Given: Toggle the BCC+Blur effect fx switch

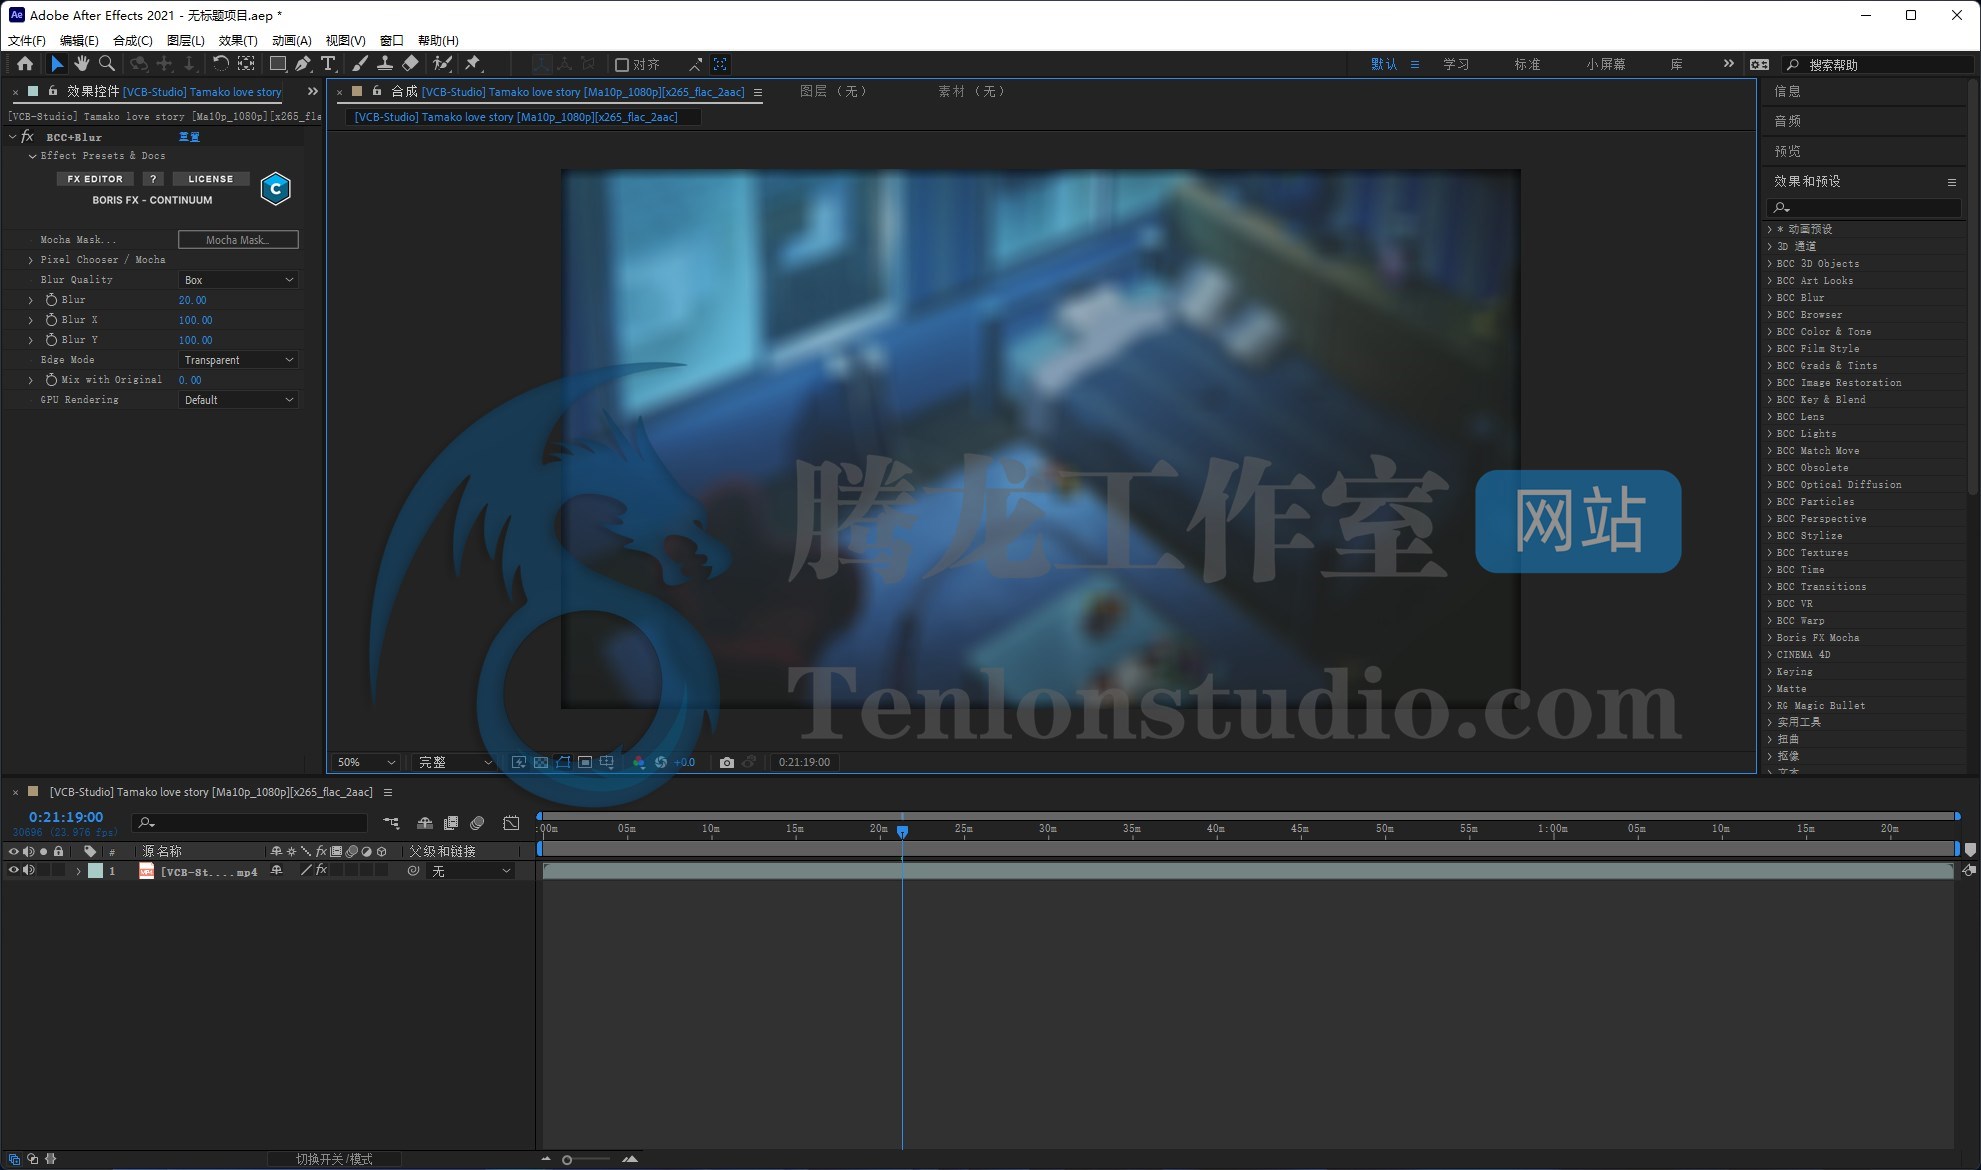Looking at the screenshot, I should click(x=28, y=137).
